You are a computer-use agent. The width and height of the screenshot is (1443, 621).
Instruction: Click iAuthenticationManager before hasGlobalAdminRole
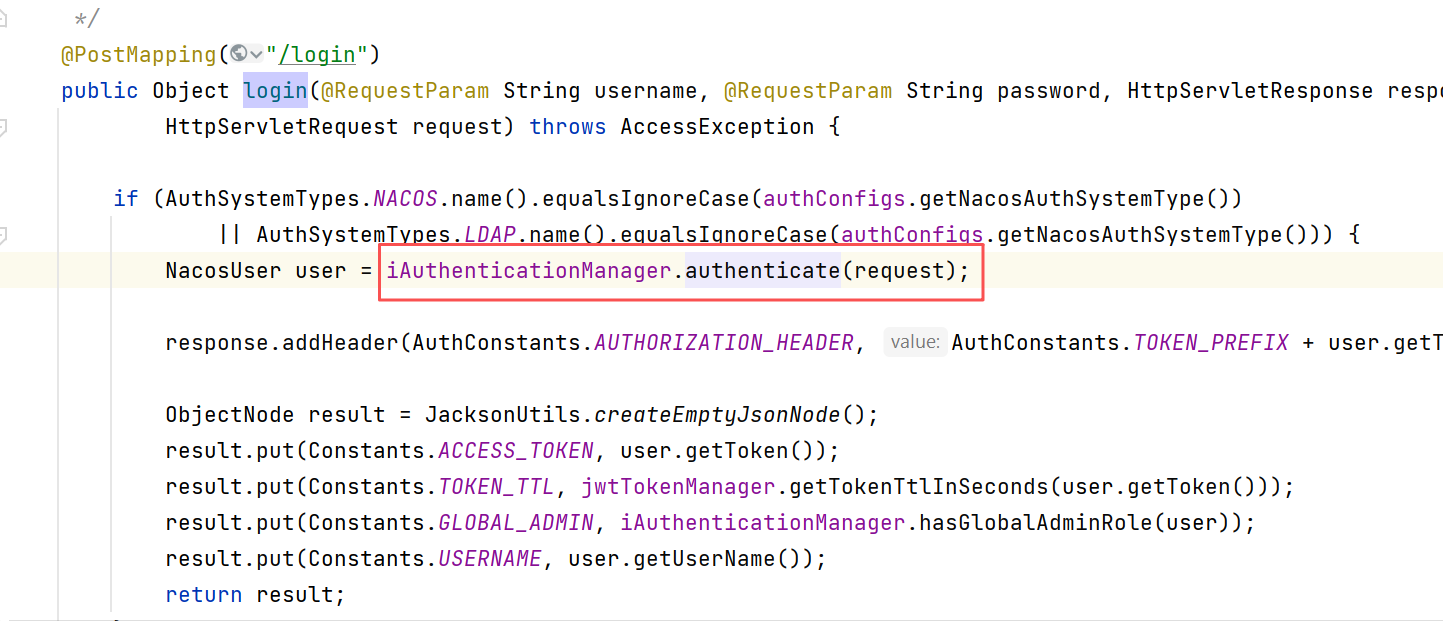[763, 522]
